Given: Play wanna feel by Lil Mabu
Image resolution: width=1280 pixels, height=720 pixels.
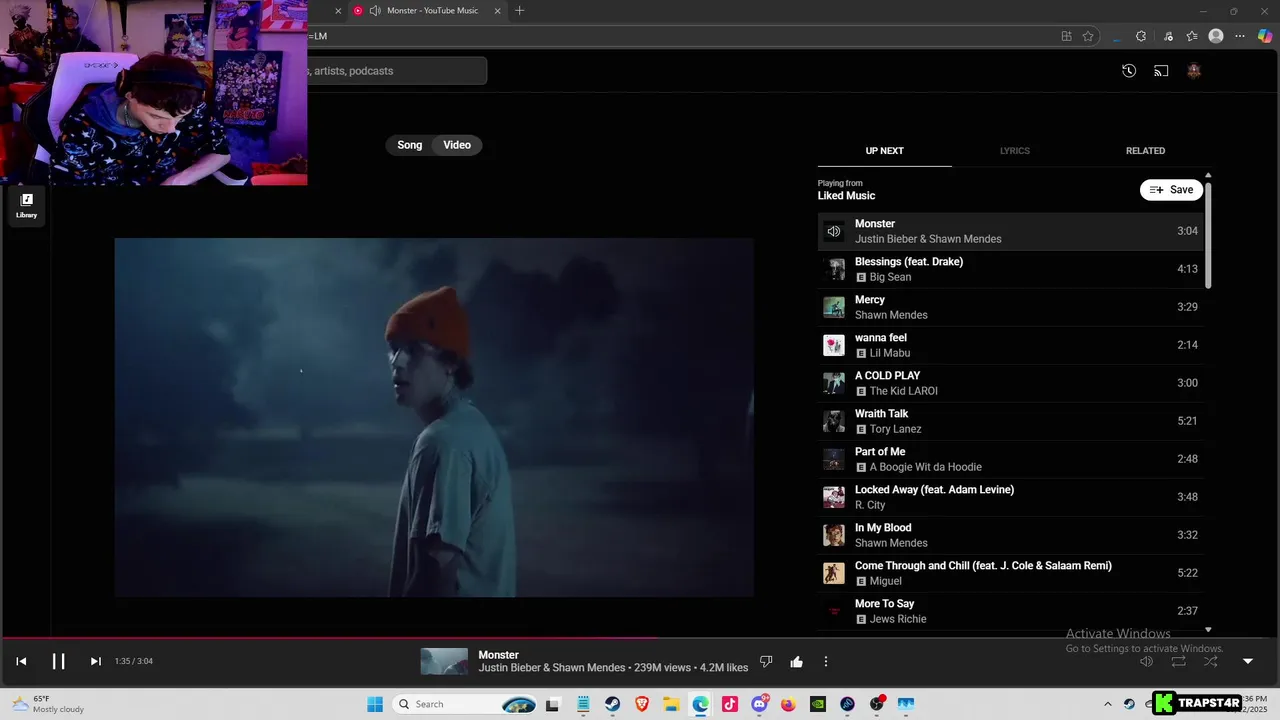Looking at the screenshot, I should click(x=1011, y=345).
